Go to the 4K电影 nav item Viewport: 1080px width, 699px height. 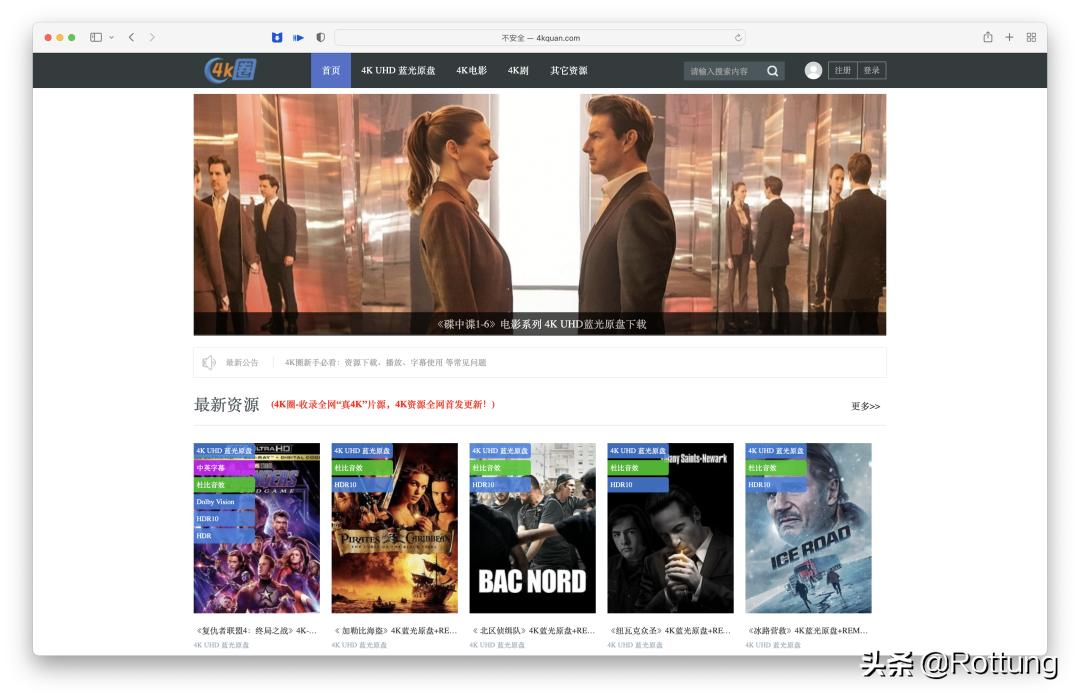472,70
